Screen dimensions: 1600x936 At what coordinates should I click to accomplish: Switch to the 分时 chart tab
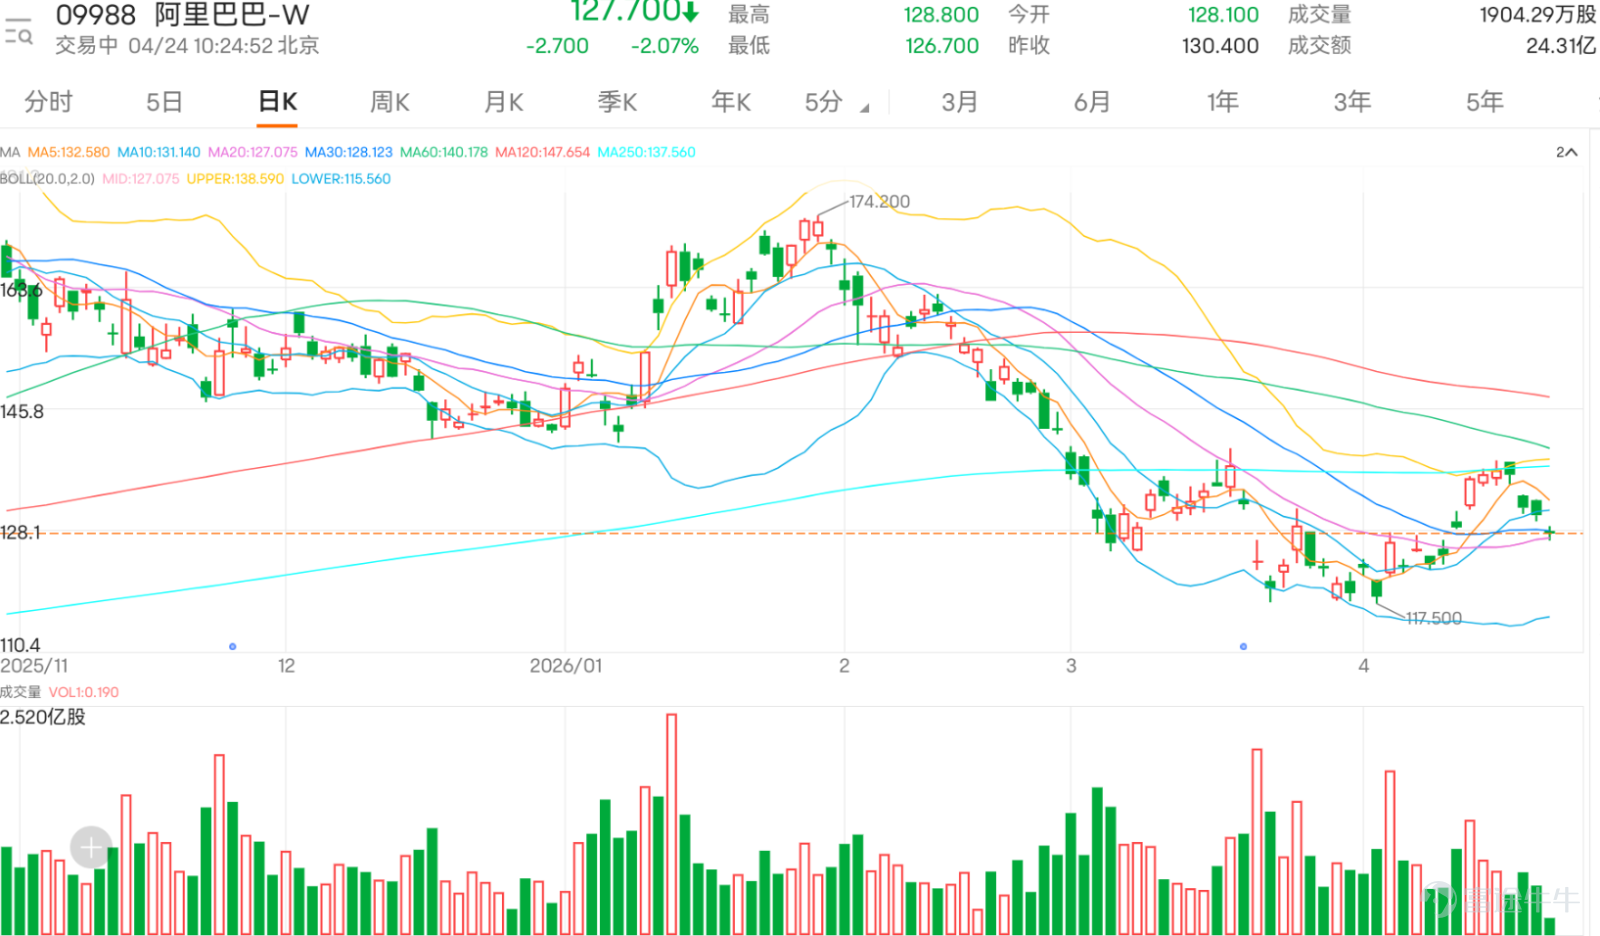[49, 102]
